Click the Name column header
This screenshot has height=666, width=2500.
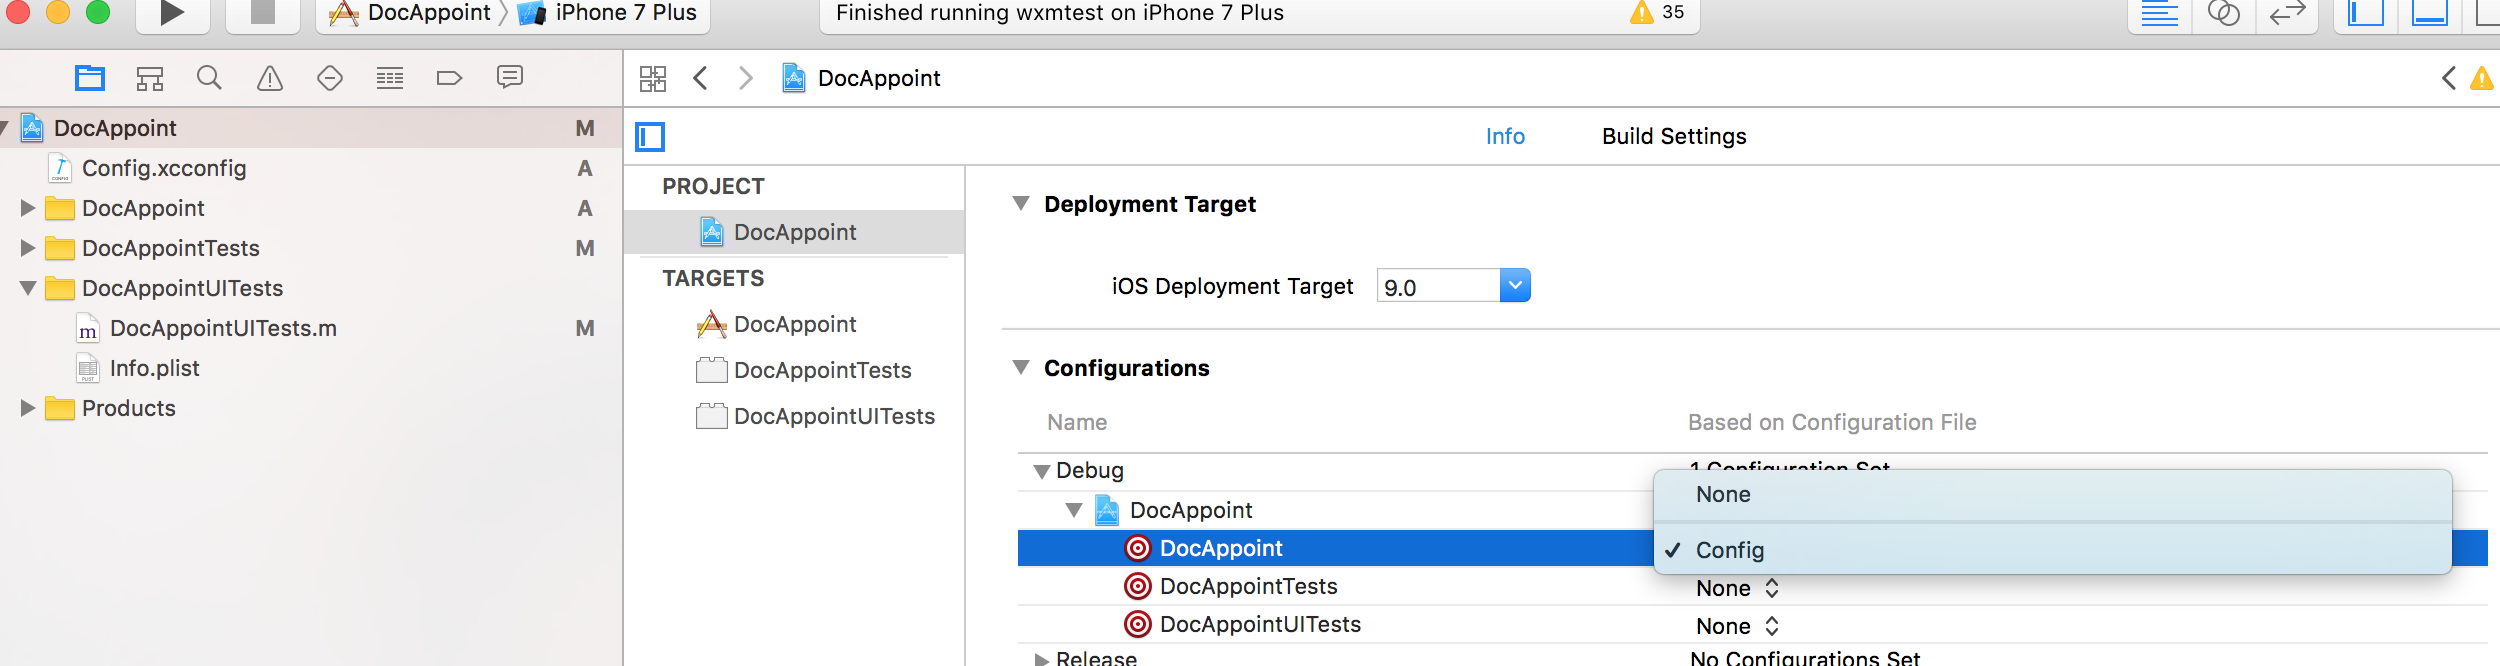pyautogui.click(x=1077, y=422)
